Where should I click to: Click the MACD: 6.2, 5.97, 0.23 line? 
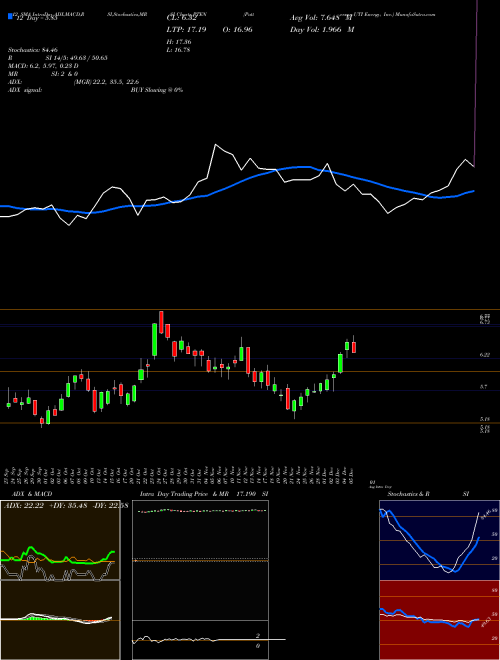click(43, 66)
